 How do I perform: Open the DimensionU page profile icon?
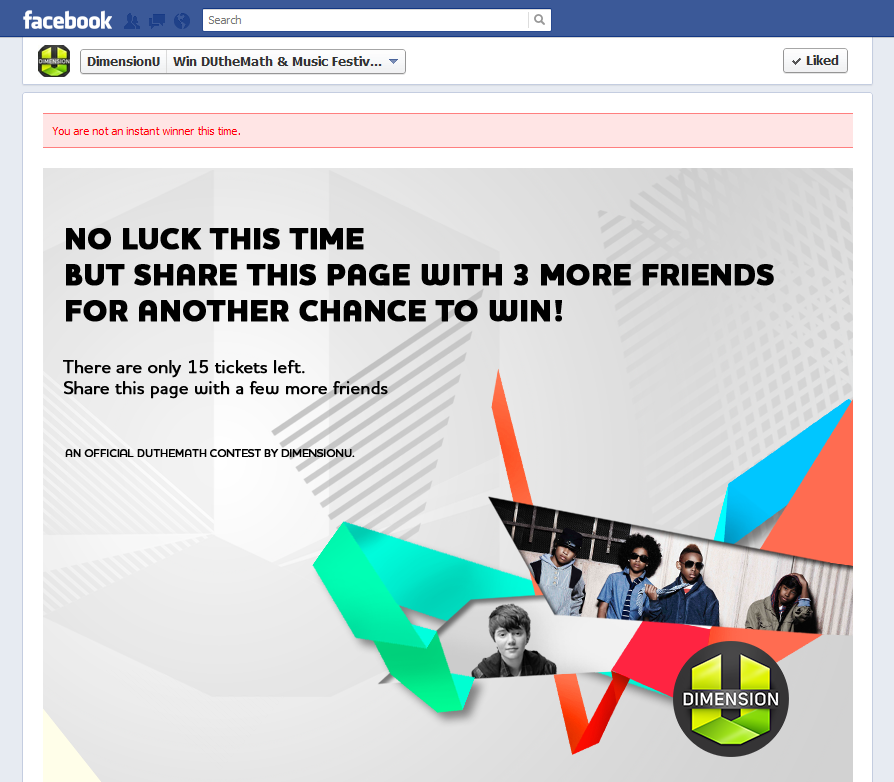[54, 61]
